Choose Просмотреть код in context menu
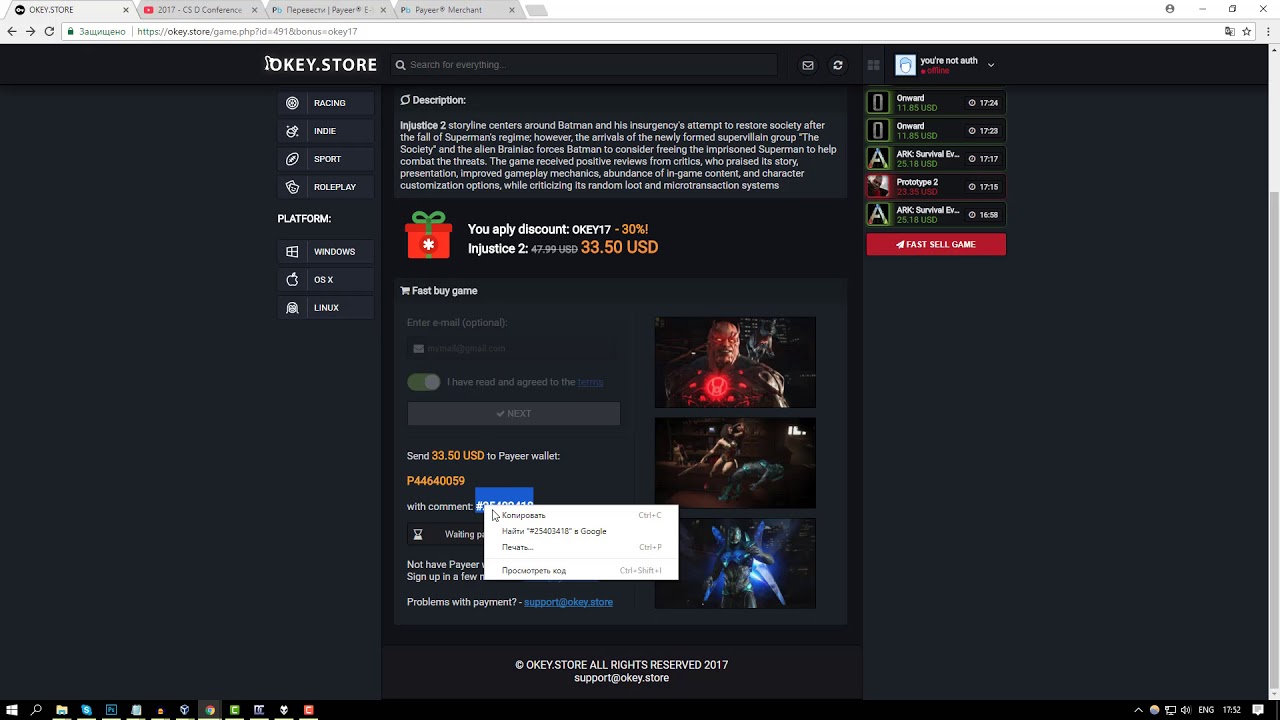 [580, 570]
